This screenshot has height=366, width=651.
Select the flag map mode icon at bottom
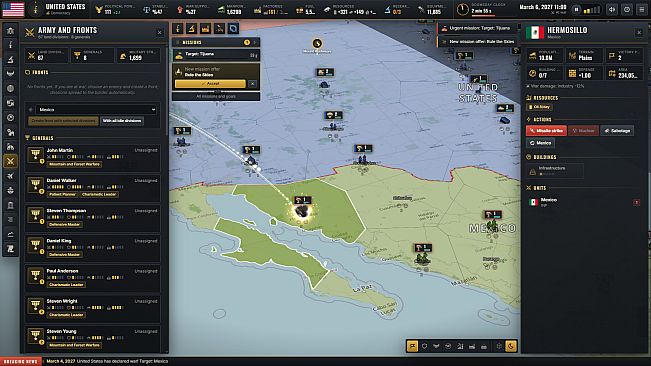point(412,346)
